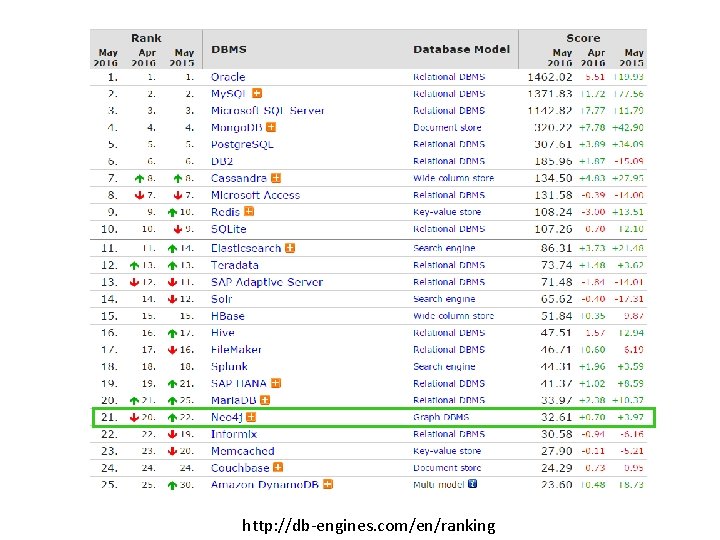The width and height of the screenshot is (720, 540).
Task: Open the Couchbase link
Action: tap(240, 468)
